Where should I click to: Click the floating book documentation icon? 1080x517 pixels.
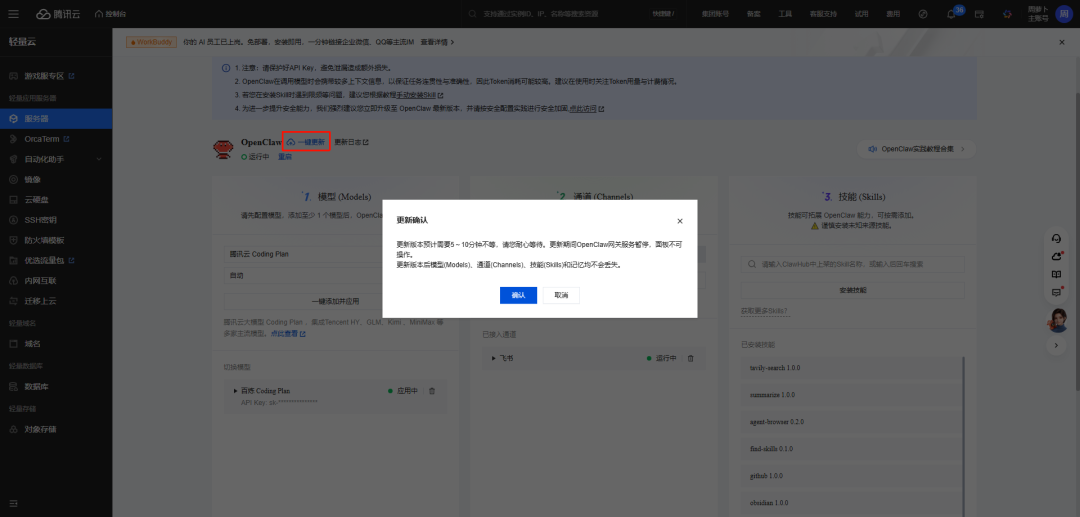1056,274
